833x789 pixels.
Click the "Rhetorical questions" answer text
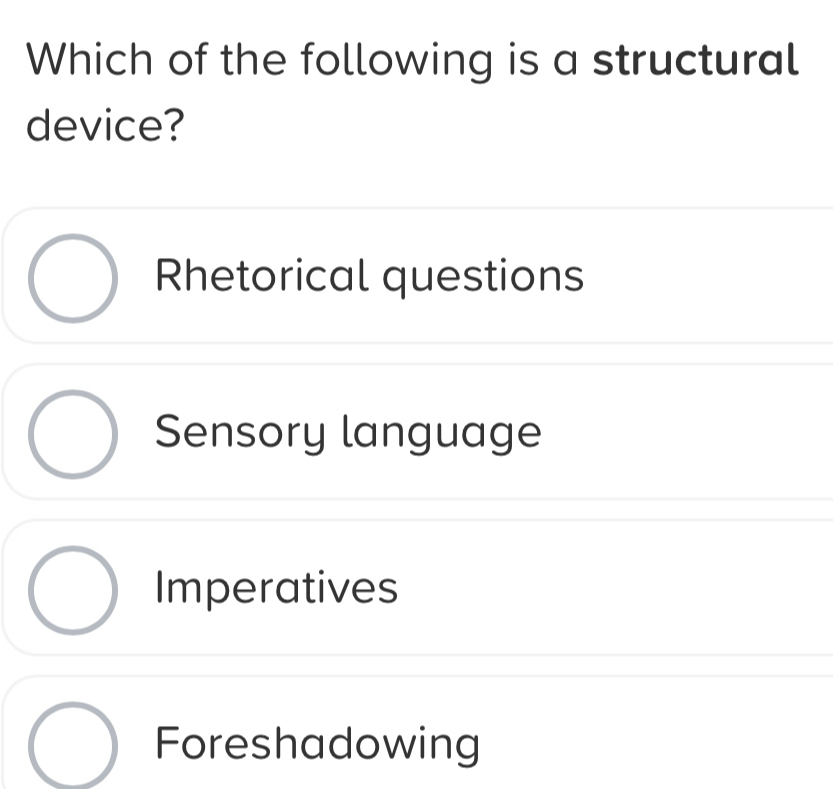[370, 275]
